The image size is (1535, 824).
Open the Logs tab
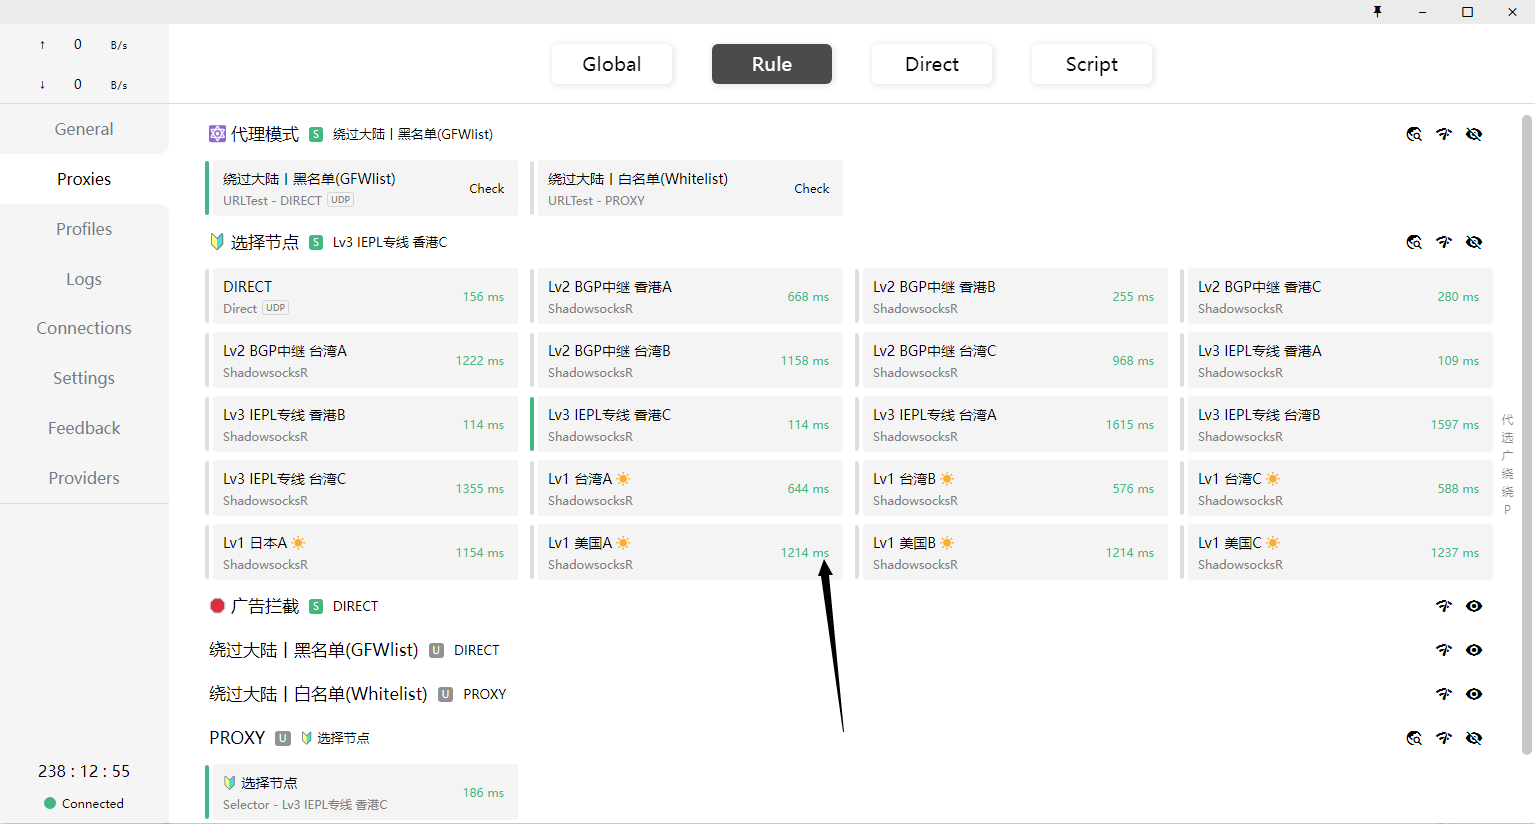tap(84, 279)
